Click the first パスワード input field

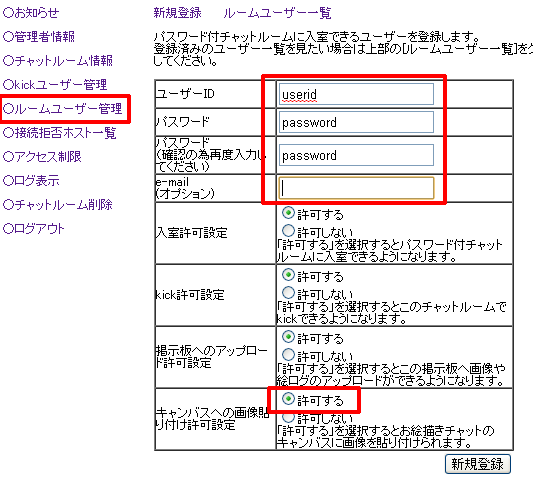click(356, 122)
